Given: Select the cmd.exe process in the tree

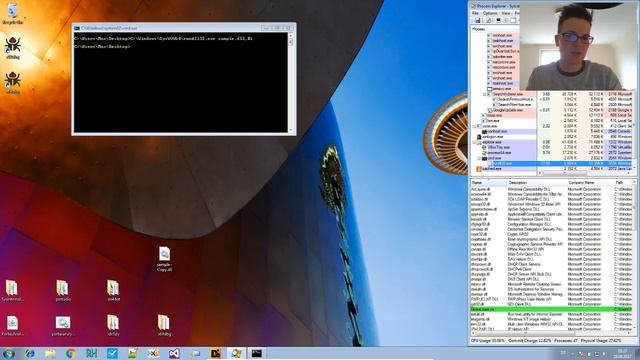Looking at the screenshot, I should [x=494, y=158].
